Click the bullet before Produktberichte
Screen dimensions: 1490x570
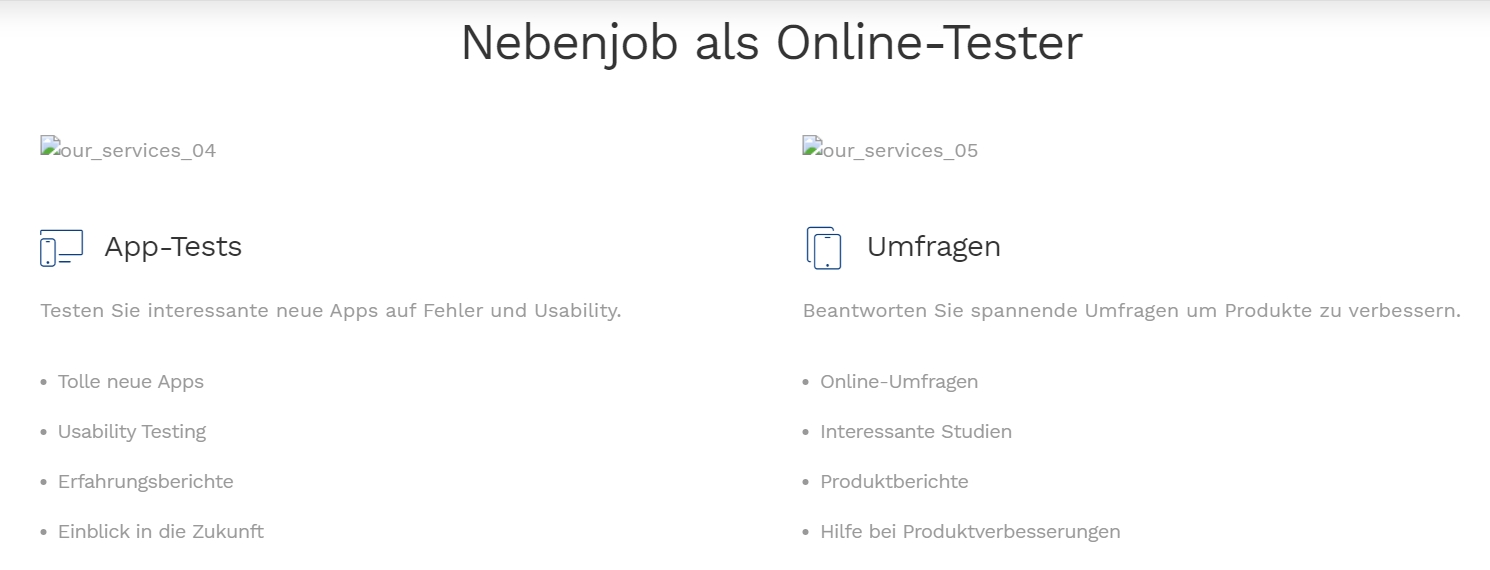click(x=806, y=483)
